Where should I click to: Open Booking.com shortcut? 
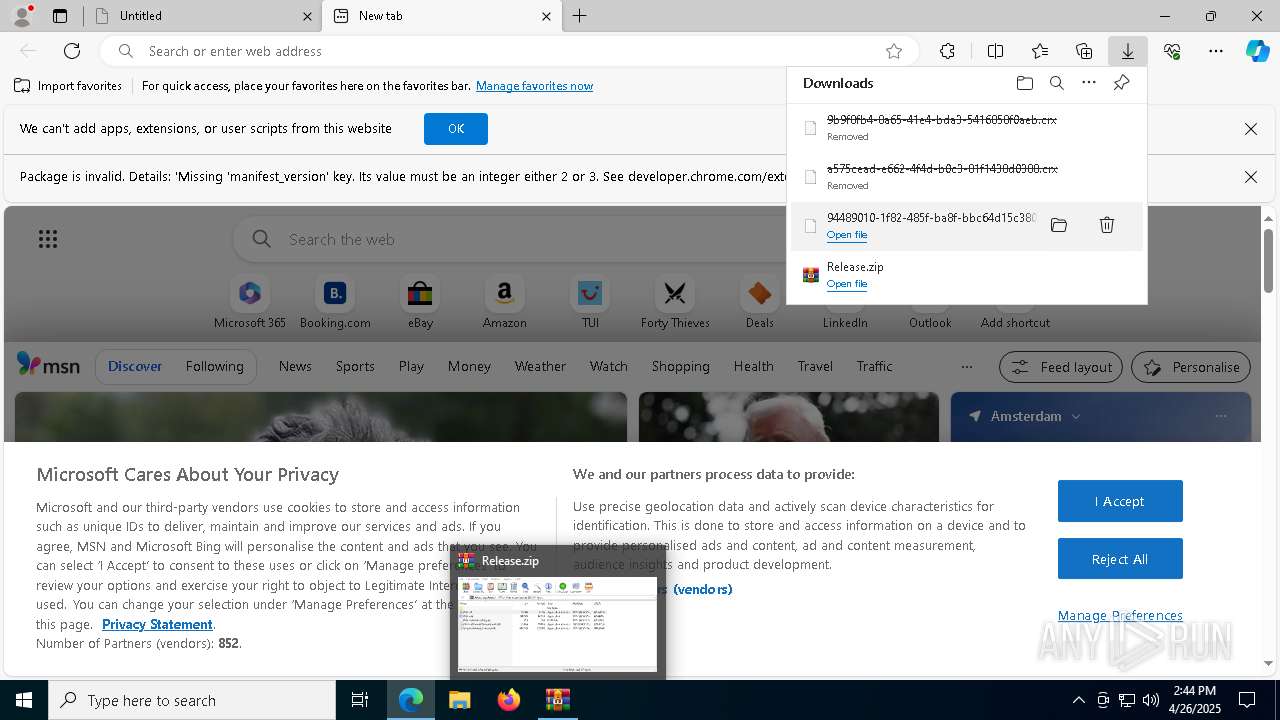(335, 303)
